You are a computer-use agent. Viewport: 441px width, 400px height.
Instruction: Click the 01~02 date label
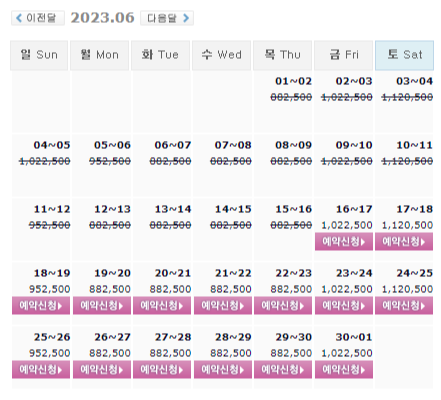pyautogui.click(x=293, y=81)
